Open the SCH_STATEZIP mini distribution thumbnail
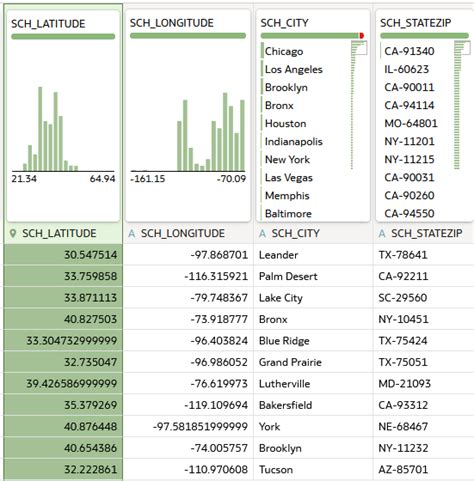 [462, 48]
